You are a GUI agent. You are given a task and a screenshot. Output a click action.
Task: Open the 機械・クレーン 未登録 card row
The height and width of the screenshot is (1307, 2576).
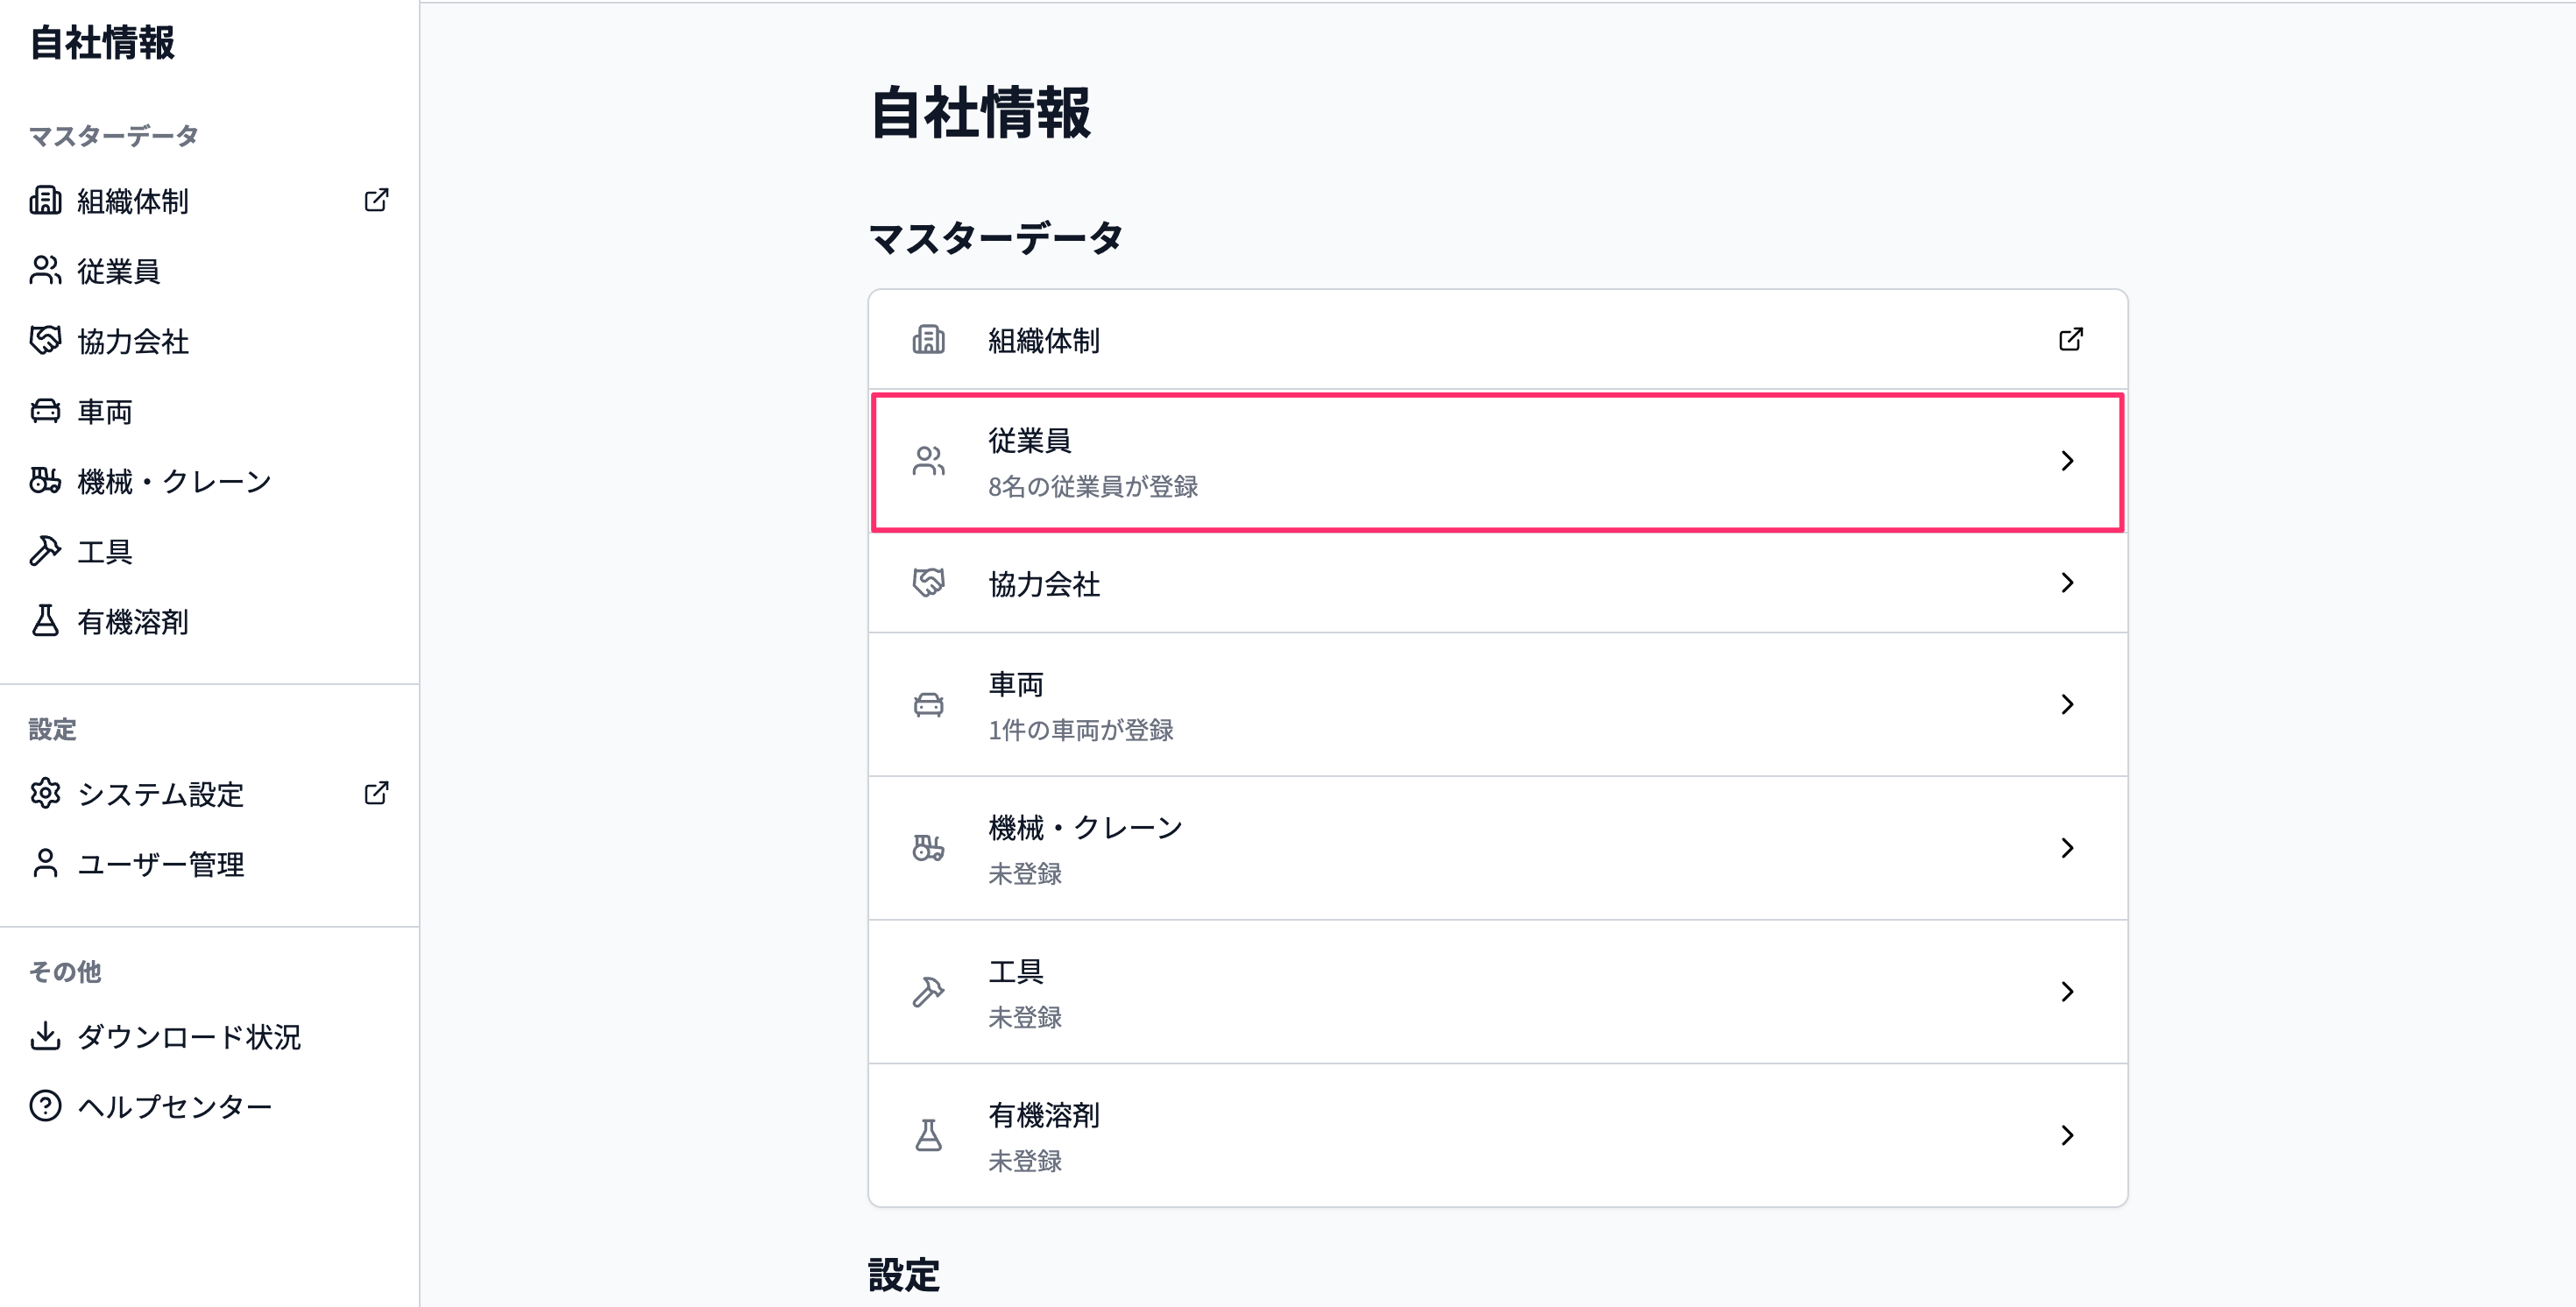click(x=1498, y=849)
